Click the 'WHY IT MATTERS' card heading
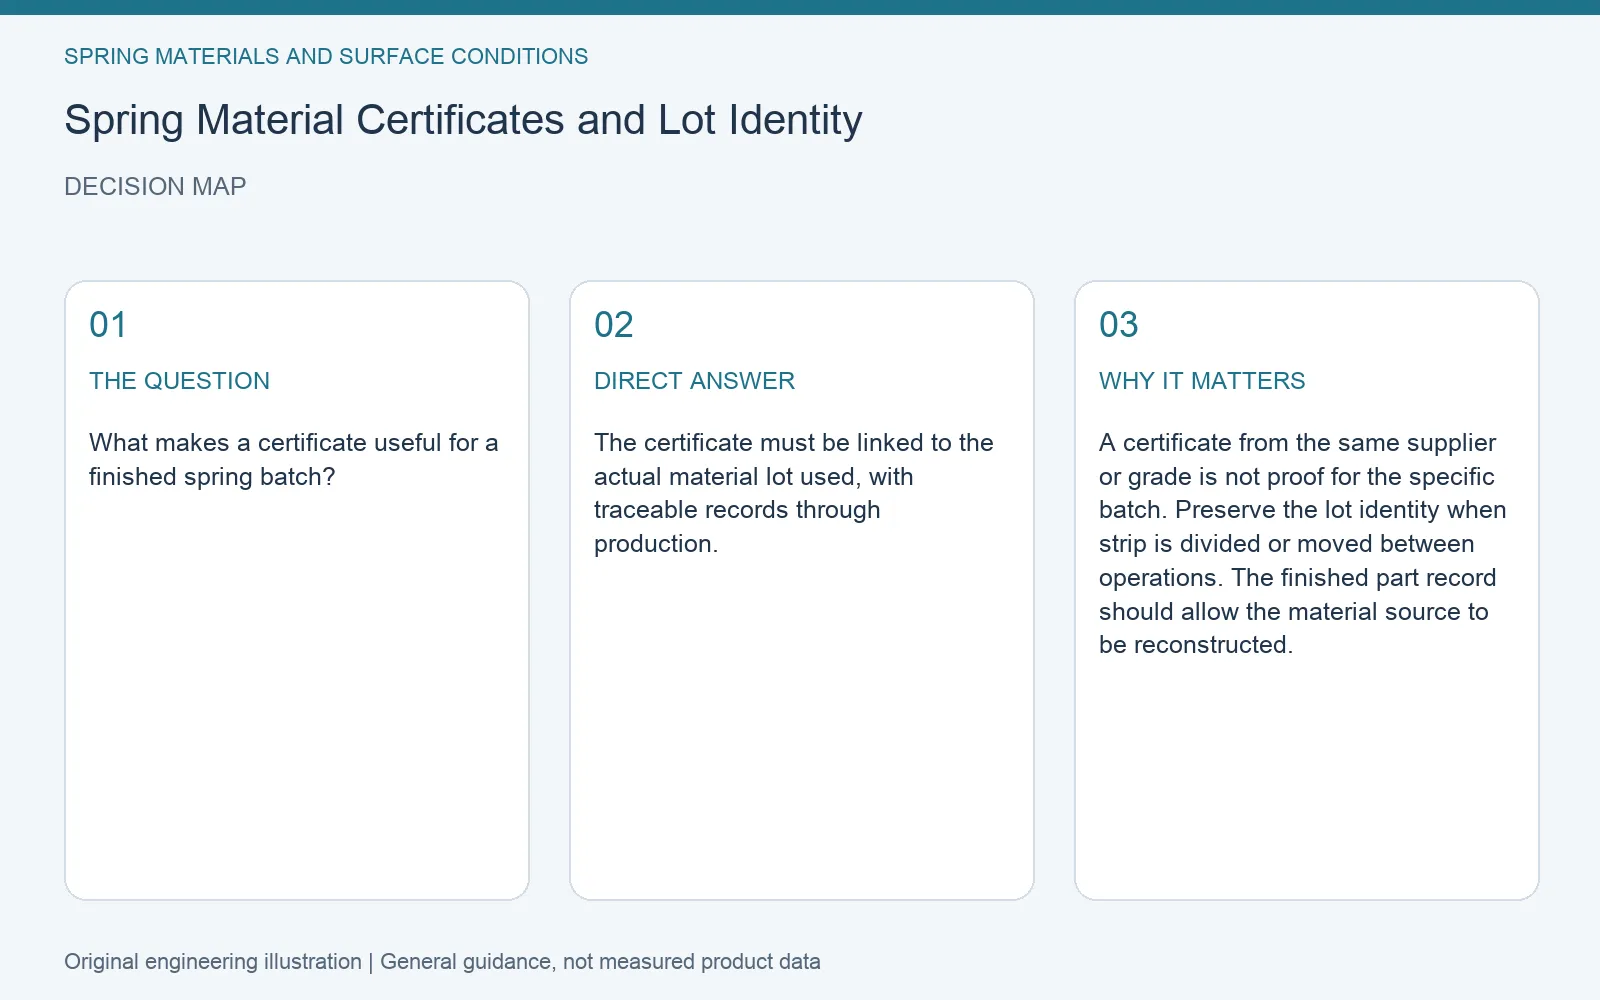The image size is (1600, 1000). [x=1202, y=381]
